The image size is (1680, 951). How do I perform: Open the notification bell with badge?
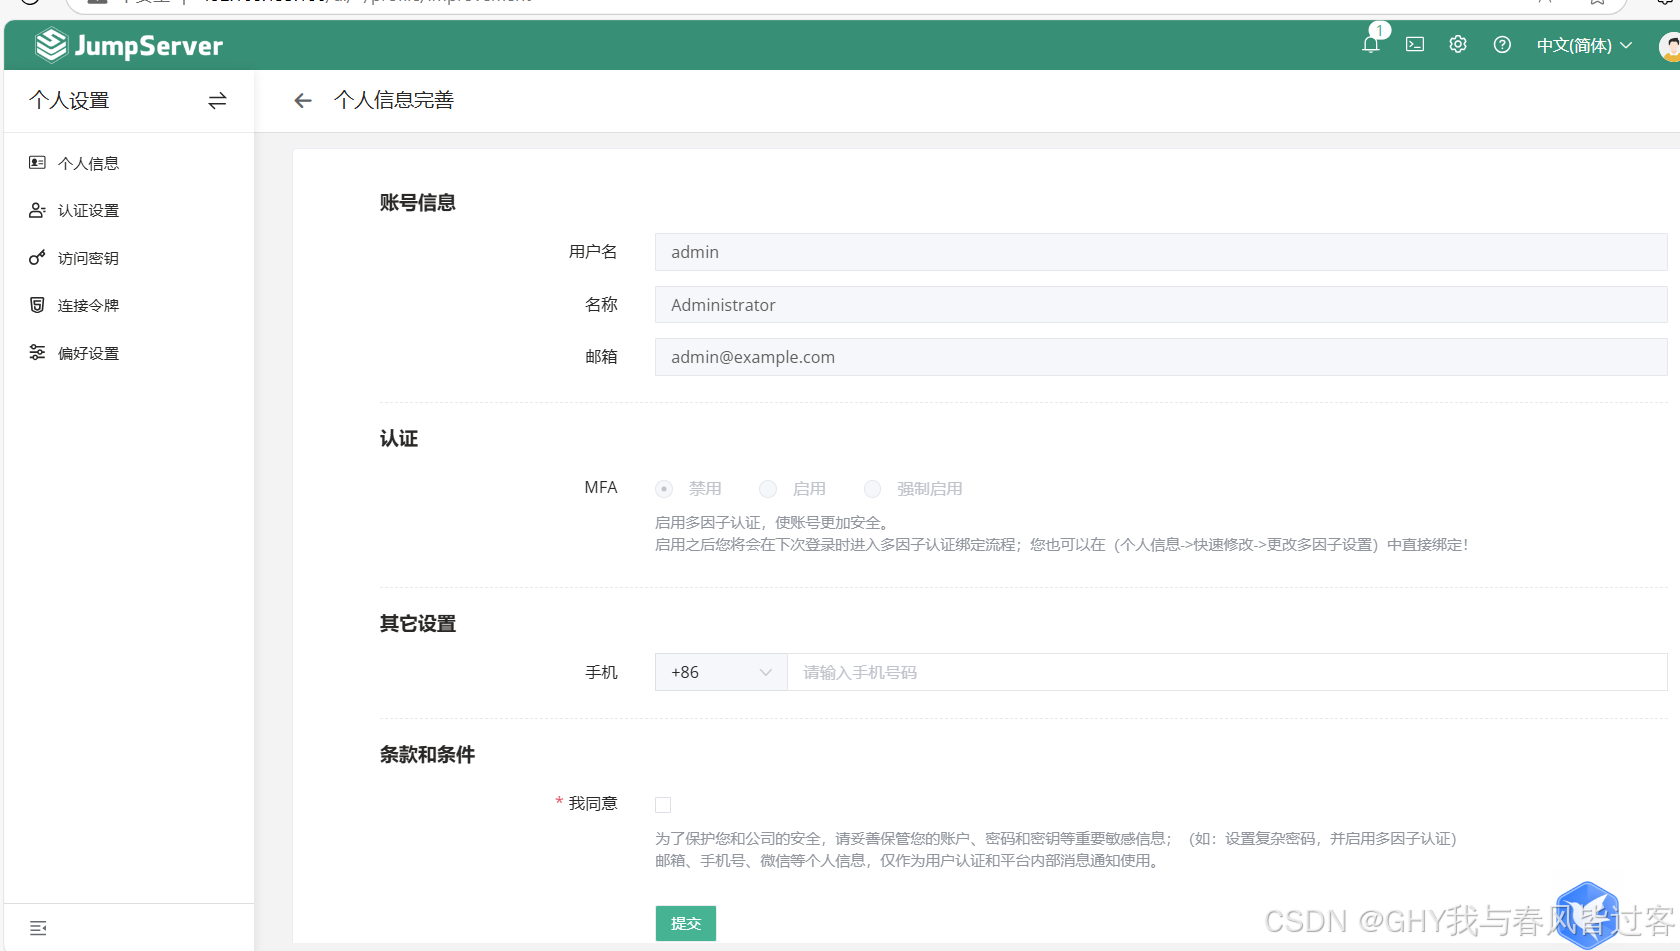1370,44
